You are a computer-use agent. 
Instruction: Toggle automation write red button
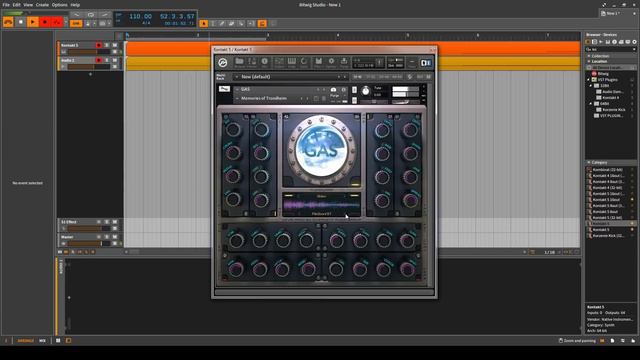[57, 22]
